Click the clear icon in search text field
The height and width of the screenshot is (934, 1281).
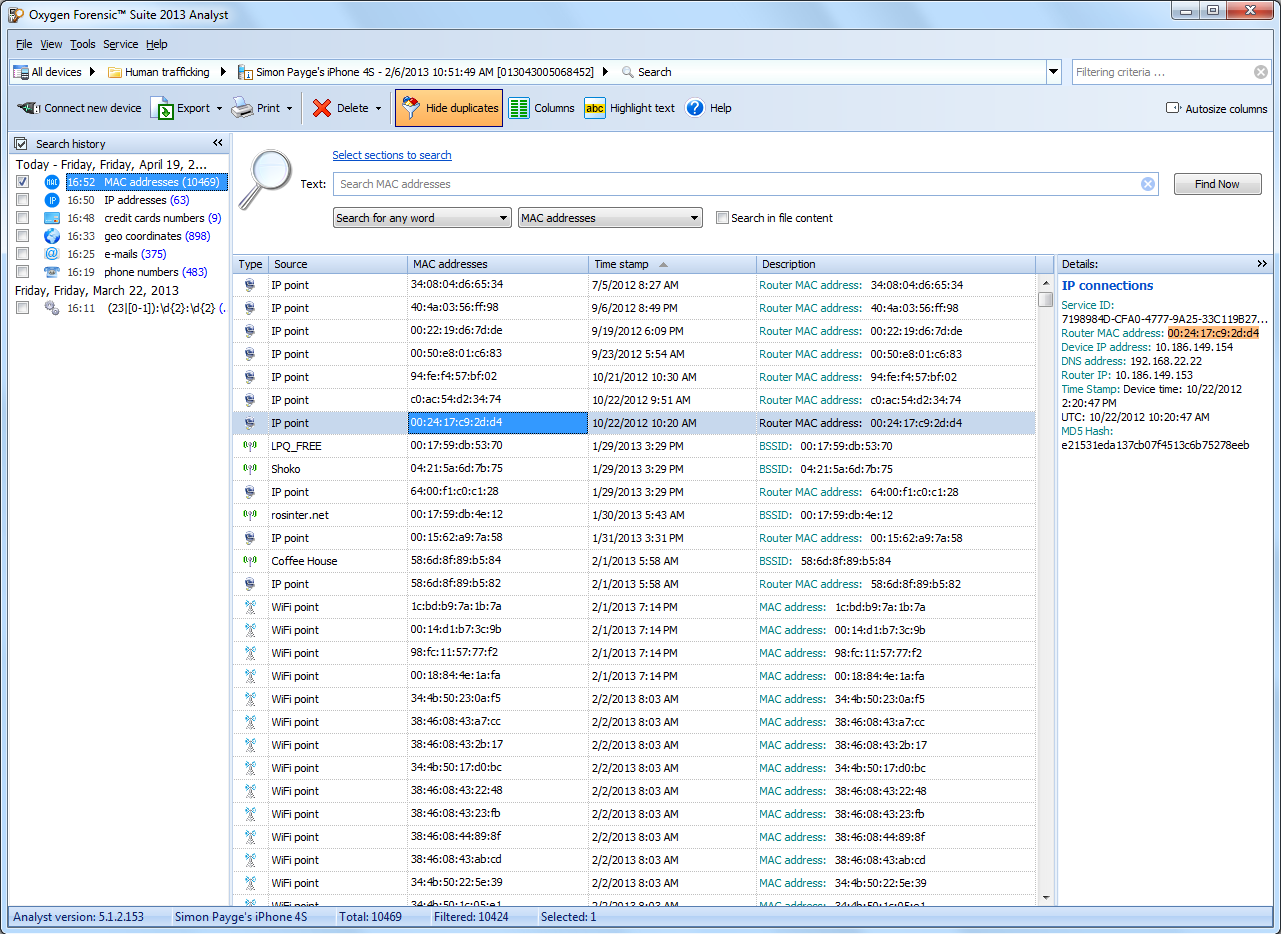click(x=1148, y=184)
